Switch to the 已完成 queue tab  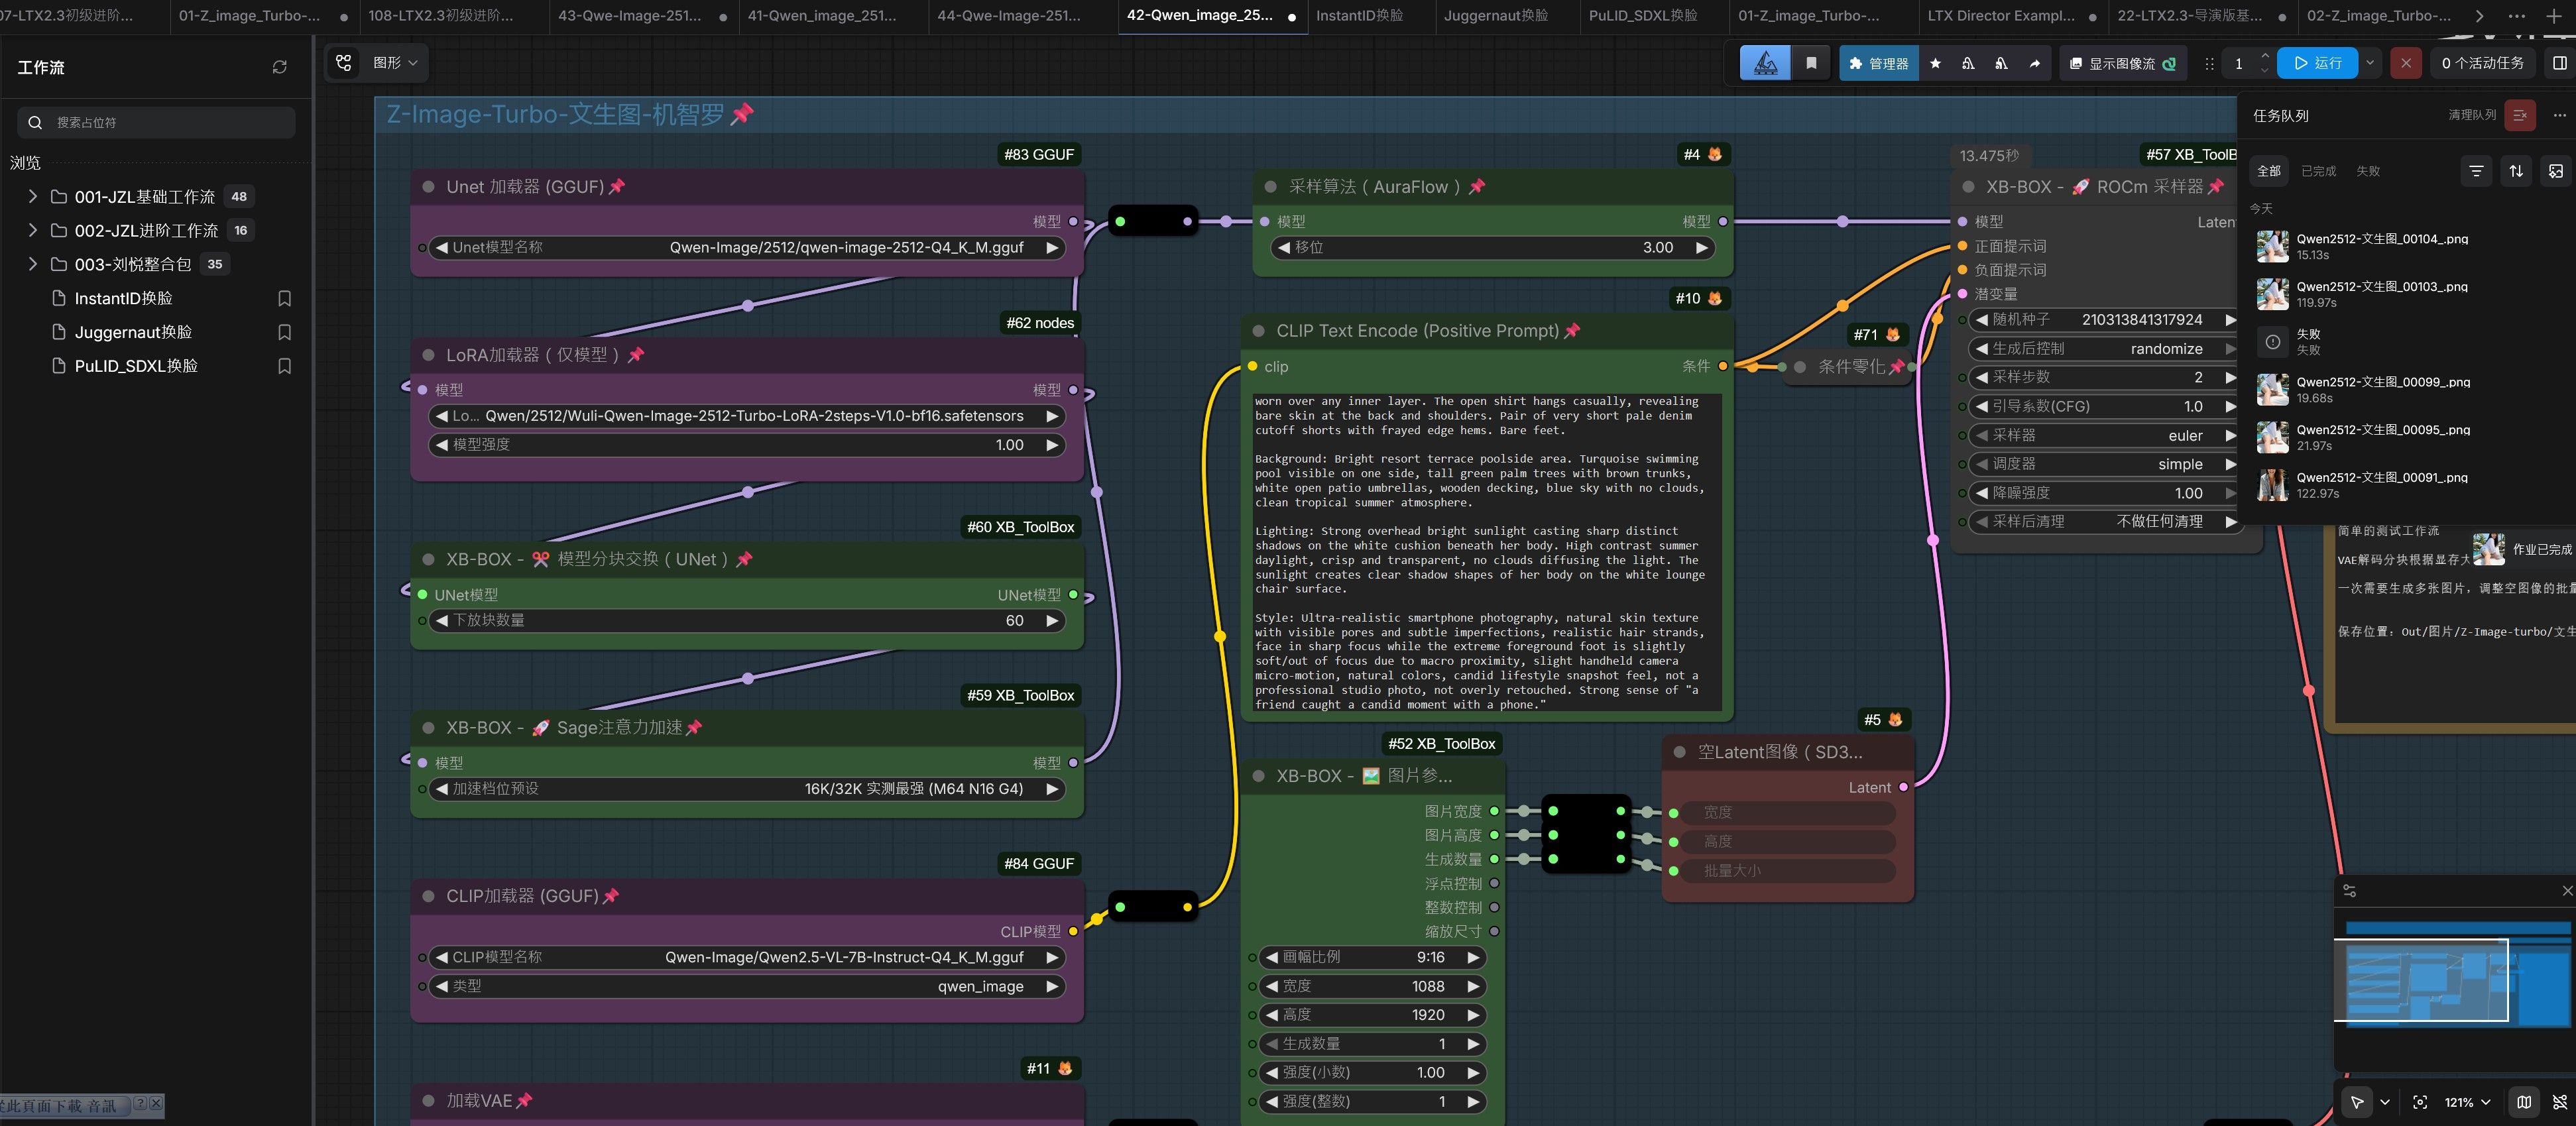(x=2317, y=171)
